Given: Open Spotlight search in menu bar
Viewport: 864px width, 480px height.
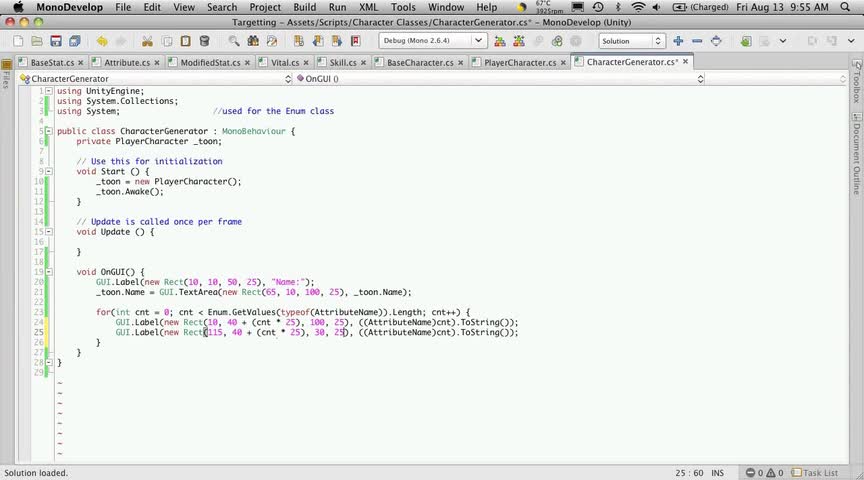Looking at the screenshot, I should 845,7.
